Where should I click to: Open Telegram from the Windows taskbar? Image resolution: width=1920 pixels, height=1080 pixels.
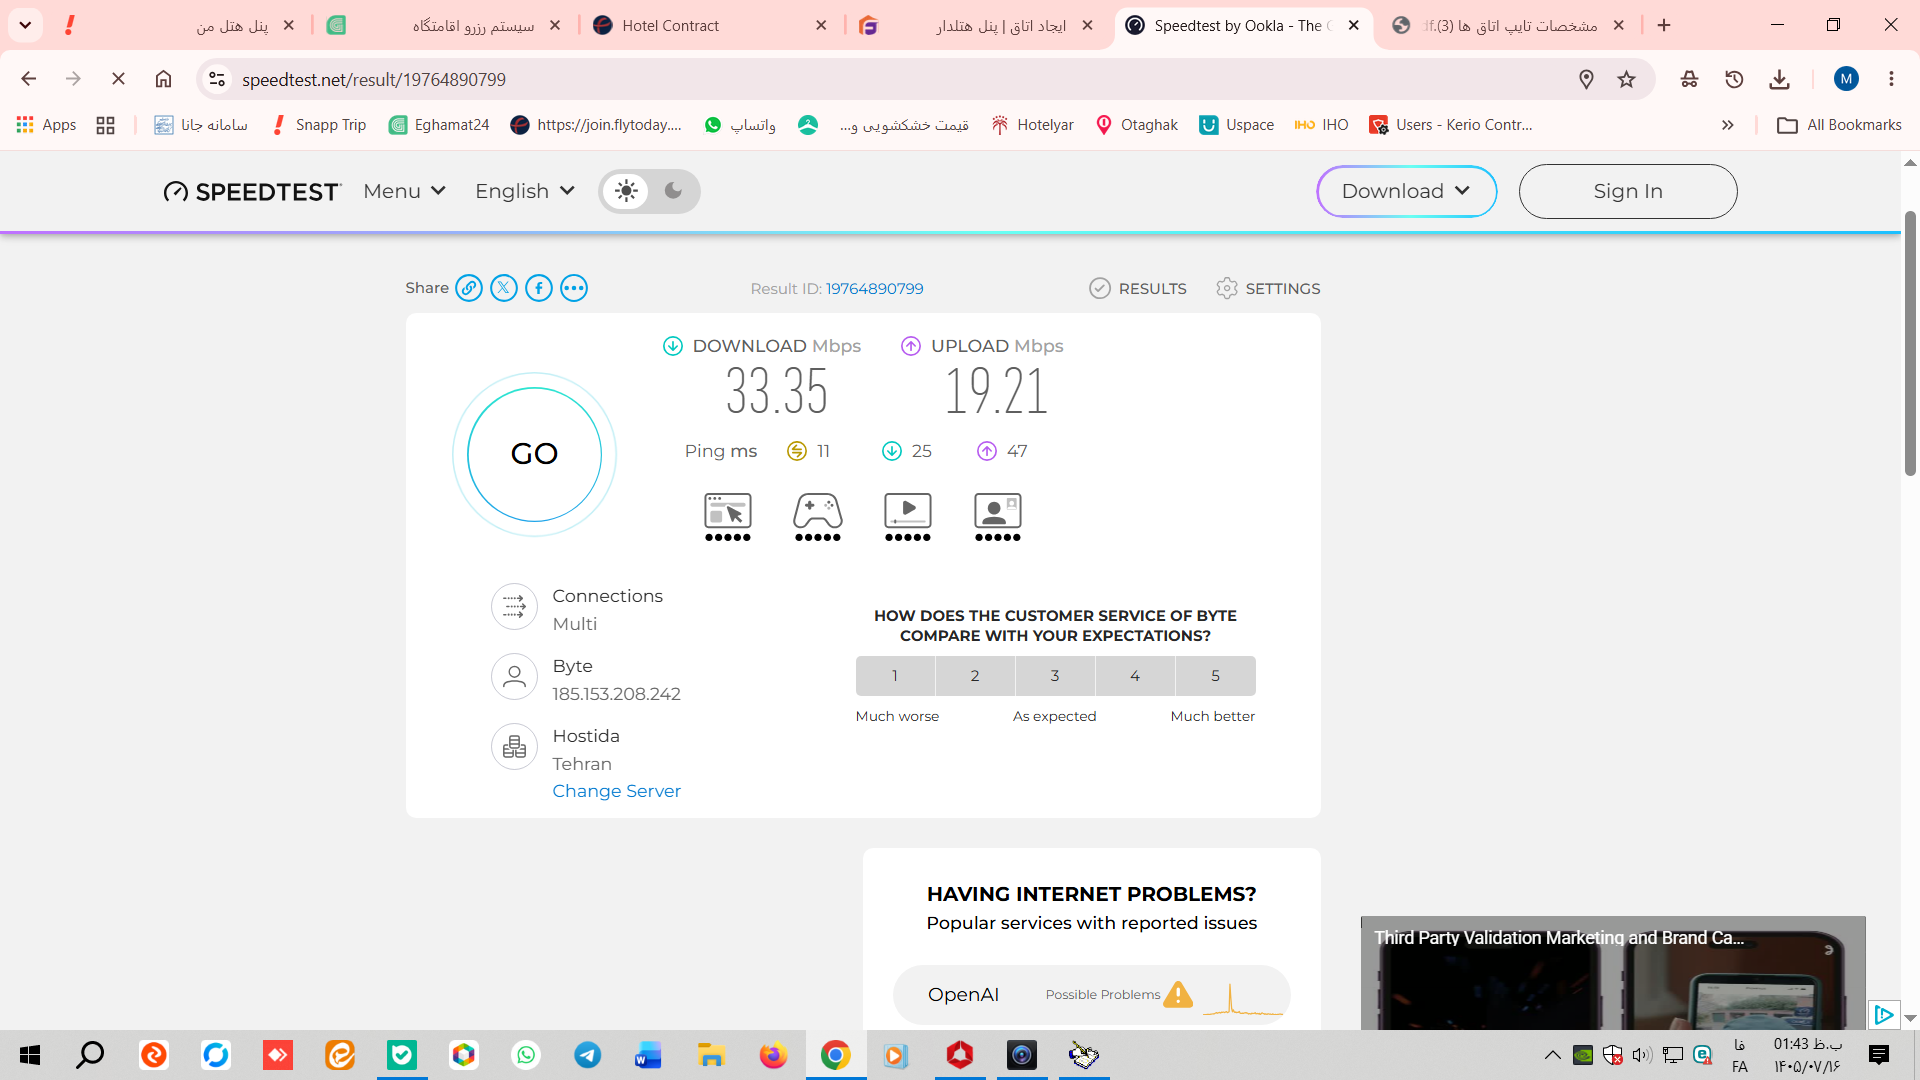point(588,1055)
